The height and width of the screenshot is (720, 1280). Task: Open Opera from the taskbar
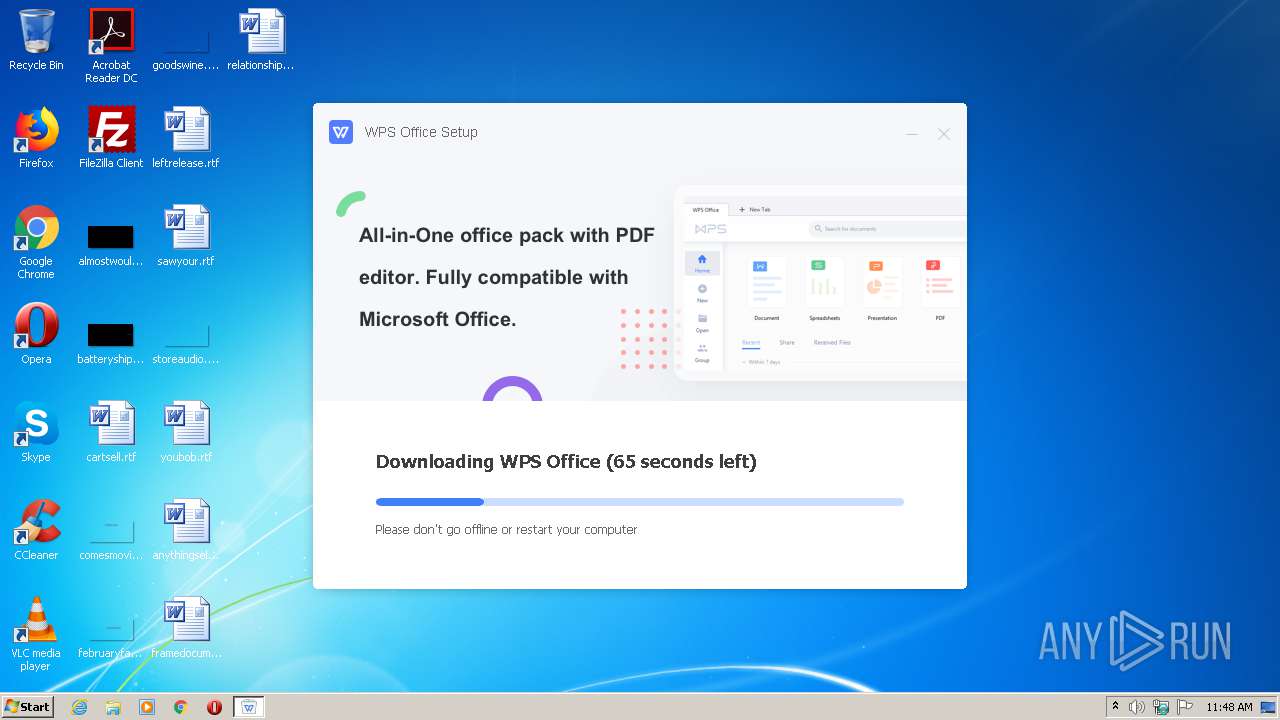214,707
